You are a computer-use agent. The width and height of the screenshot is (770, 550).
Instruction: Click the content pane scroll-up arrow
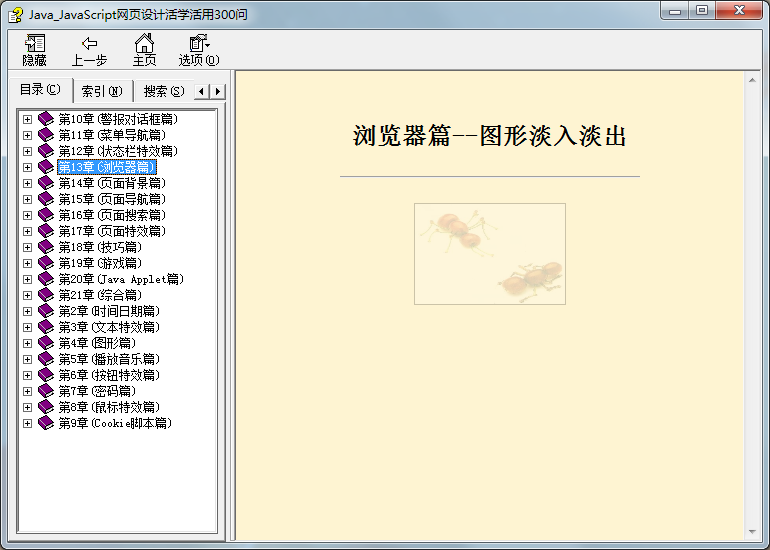pyautogui.click(x=752, y=80)
